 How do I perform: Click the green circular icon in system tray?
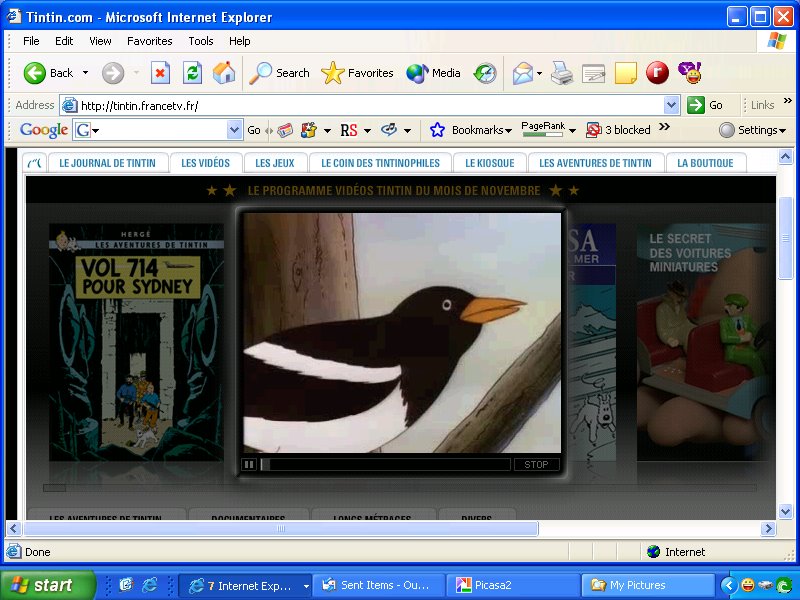point(783,585)
